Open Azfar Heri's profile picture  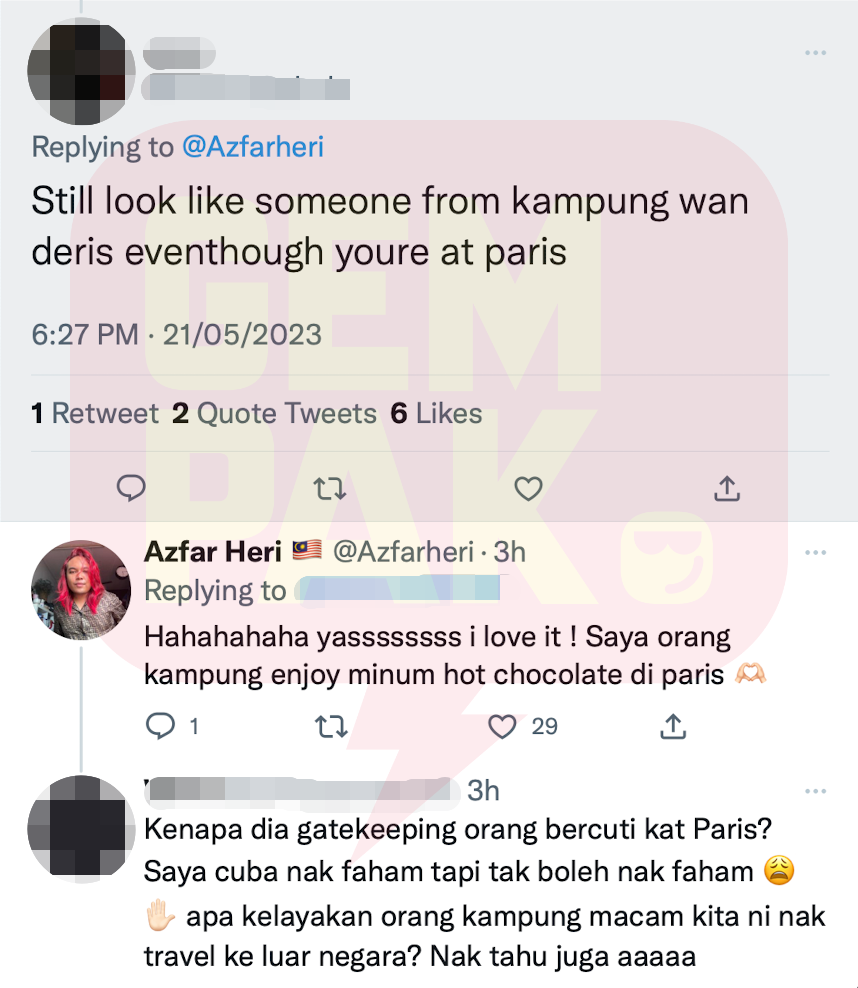[x=81, y=590]
